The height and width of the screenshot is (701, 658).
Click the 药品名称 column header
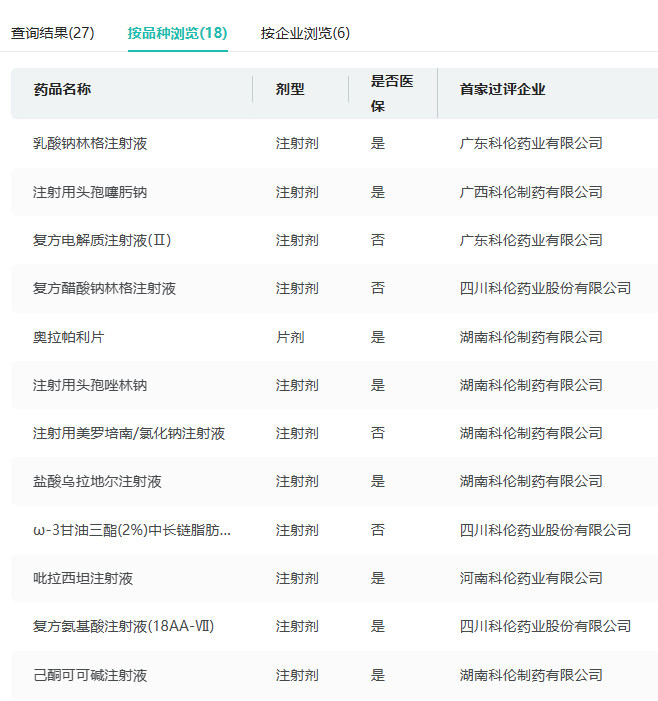[x=62, y=89]
